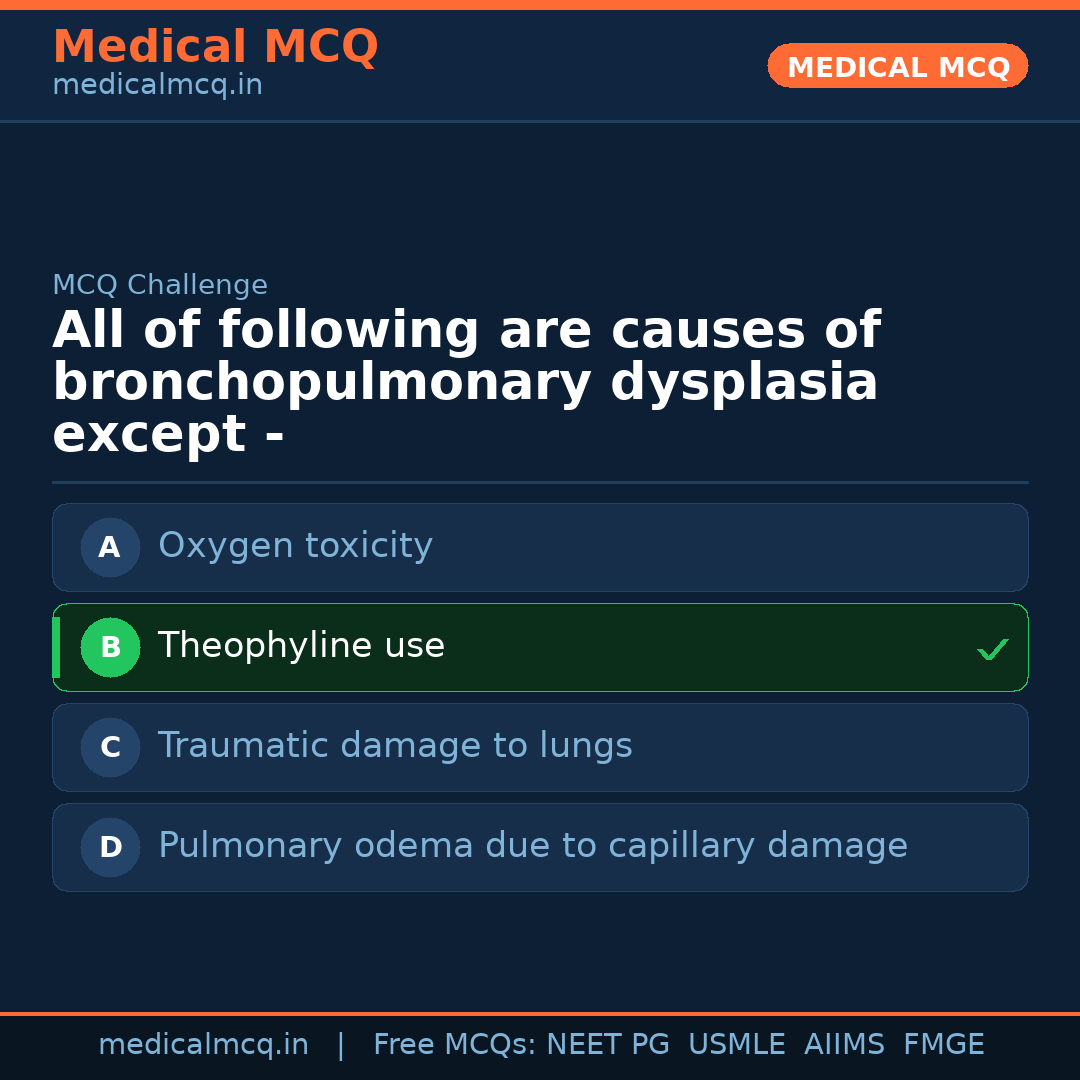Collapse the highlighted option B card
Viewport: 1080px width, 1080px height.
point(540,647)
